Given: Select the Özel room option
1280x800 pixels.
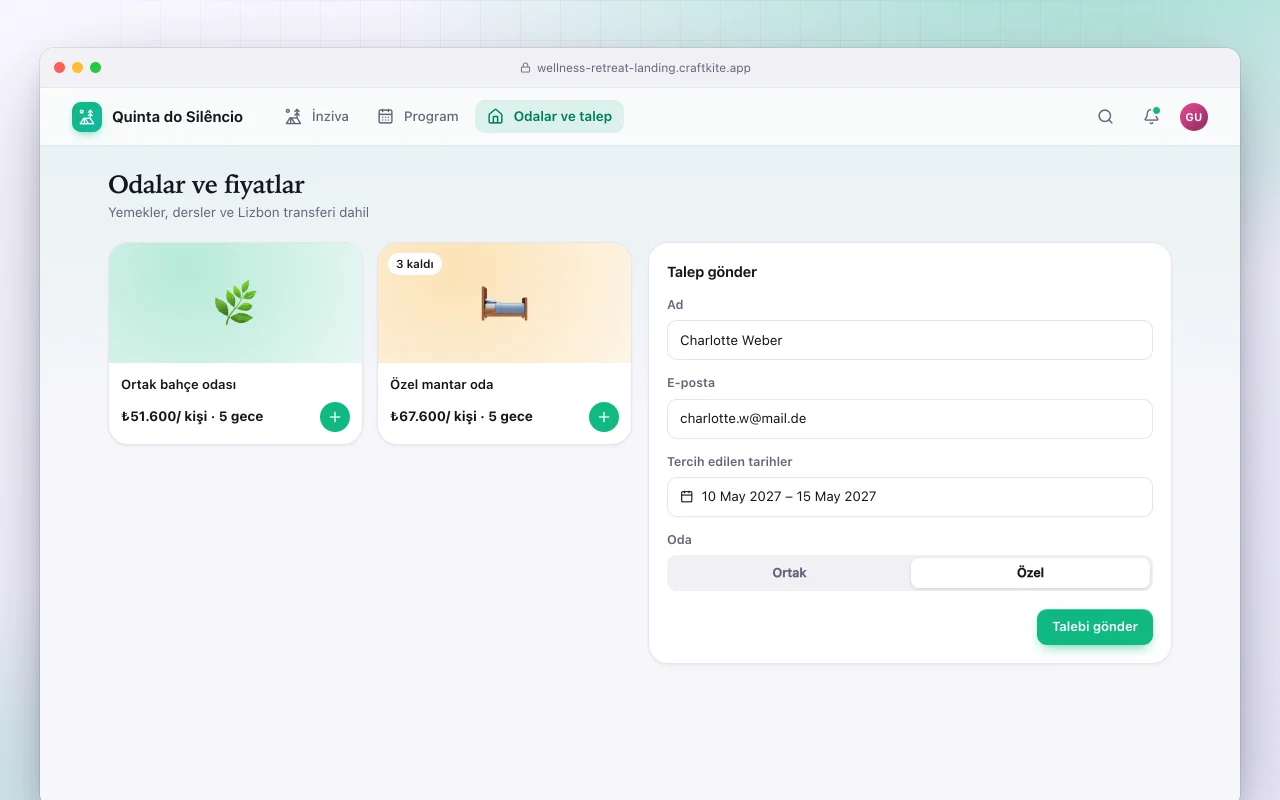Looking at the screenshot, I should [1030, 573].
